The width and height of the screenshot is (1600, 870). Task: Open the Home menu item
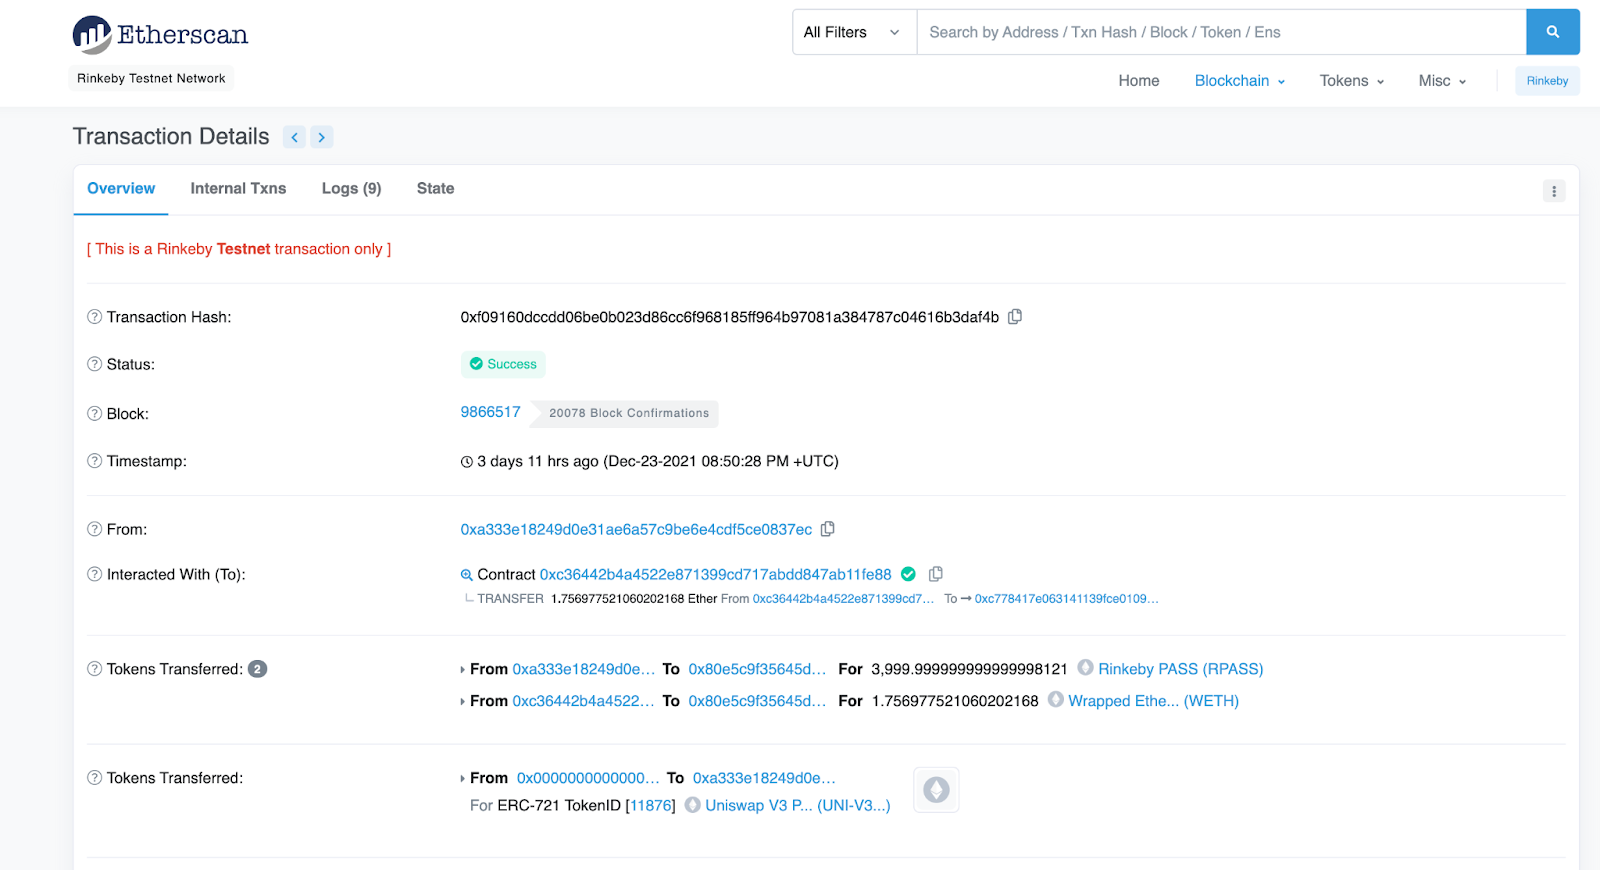click(x=1139, y=81)
